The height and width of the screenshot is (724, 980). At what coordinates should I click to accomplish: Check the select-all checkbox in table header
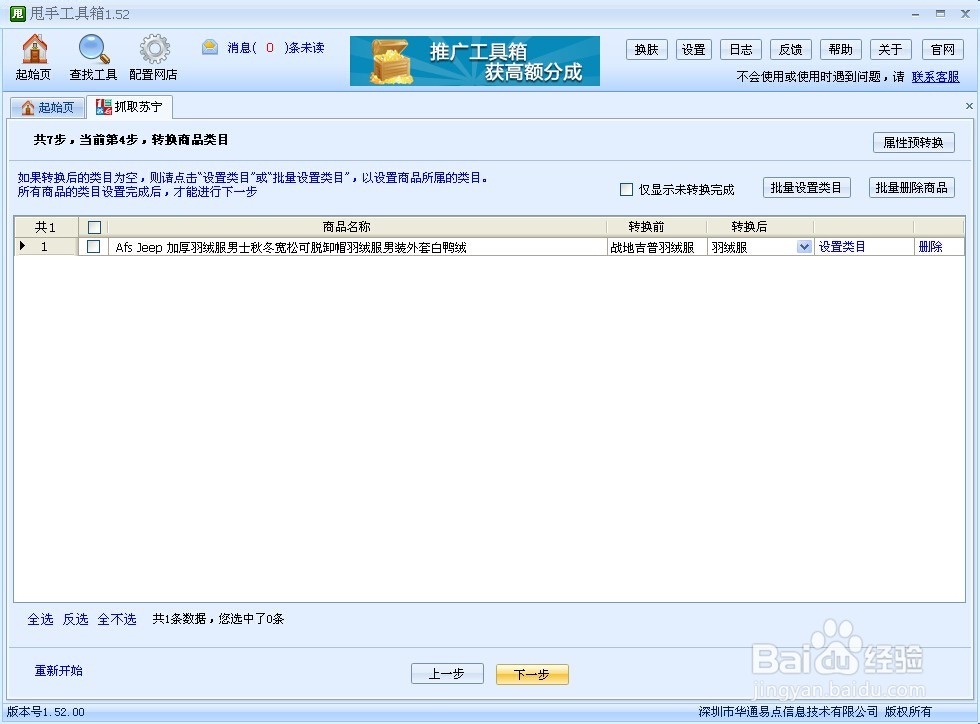(x=93, y=226)
